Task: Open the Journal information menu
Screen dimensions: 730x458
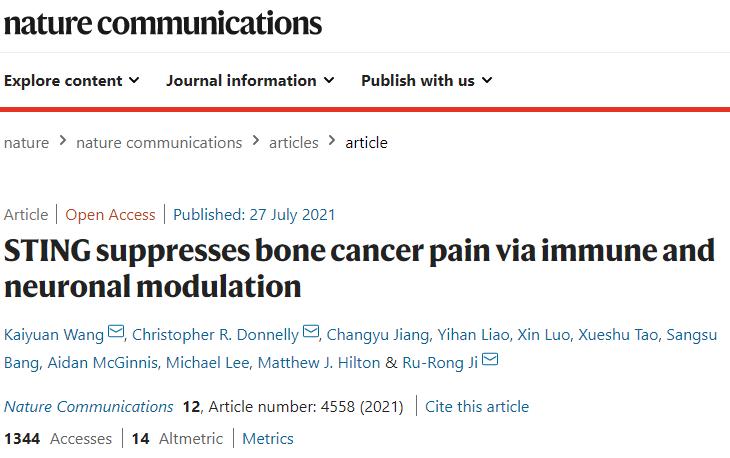Action: tap(250, 80)
